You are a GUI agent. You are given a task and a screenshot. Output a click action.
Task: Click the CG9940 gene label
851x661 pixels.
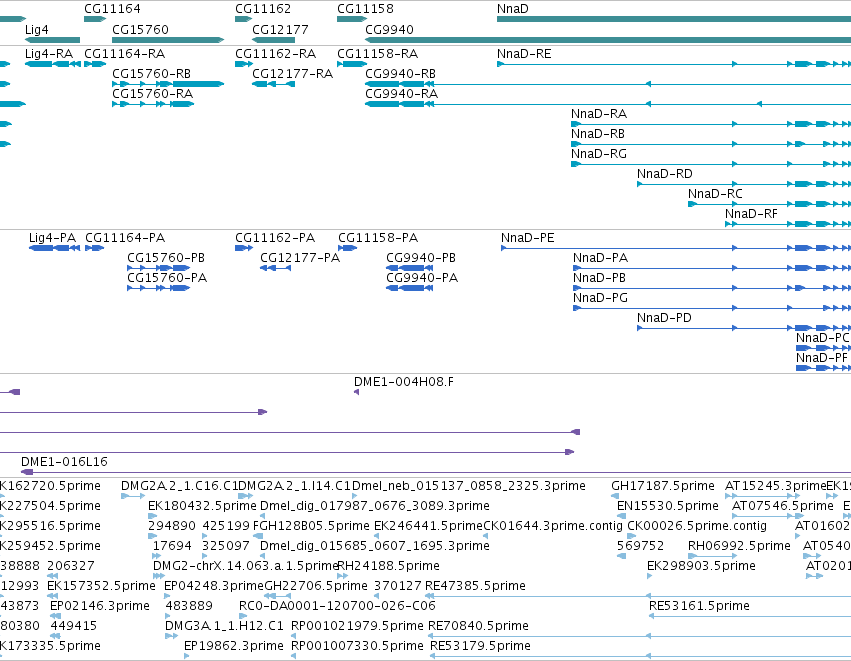(389, 29)
